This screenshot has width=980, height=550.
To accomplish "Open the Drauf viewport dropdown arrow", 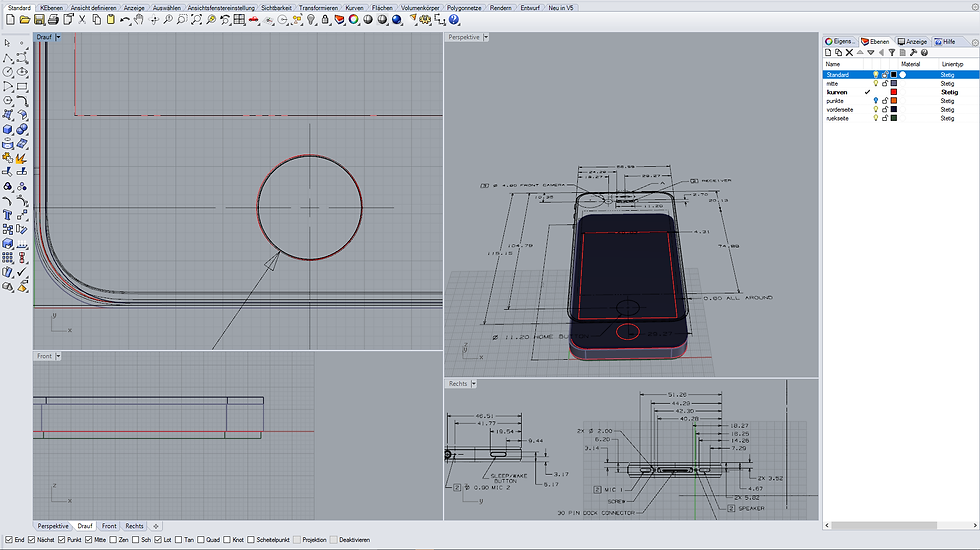I will 58,37.
